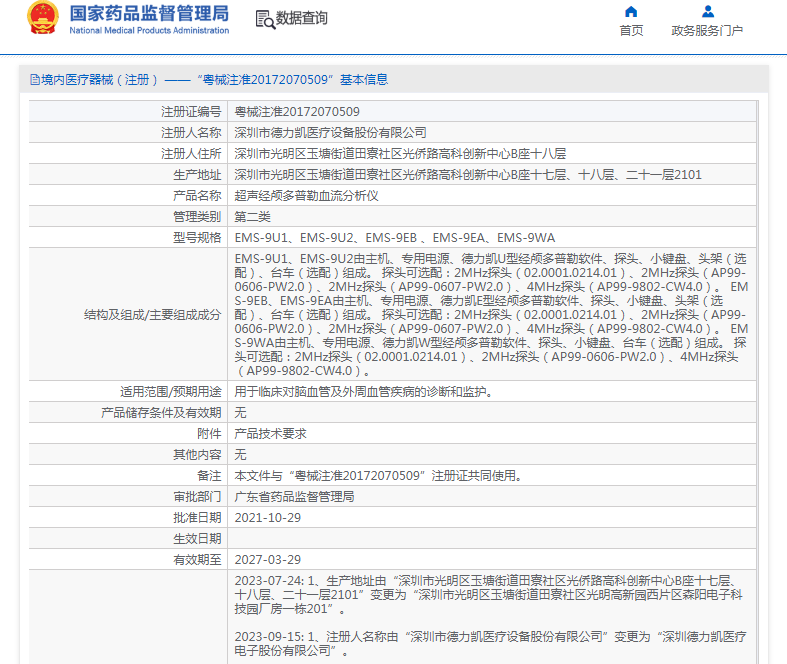Screen dimensions: 787x664
Task: Click the 国家药品监督管理局 site title
Action: [149, 14]
